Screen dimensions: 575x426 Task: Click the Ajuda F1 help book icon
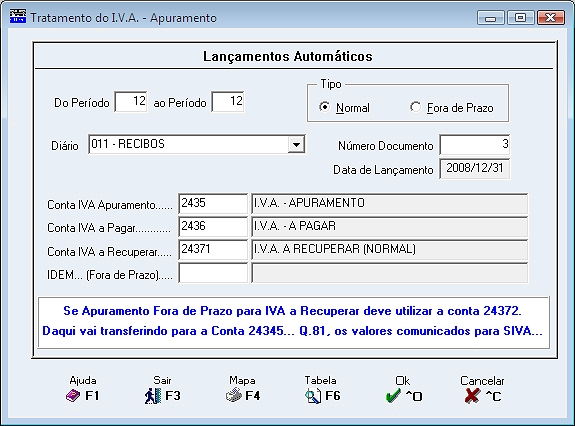click(73, 396)
